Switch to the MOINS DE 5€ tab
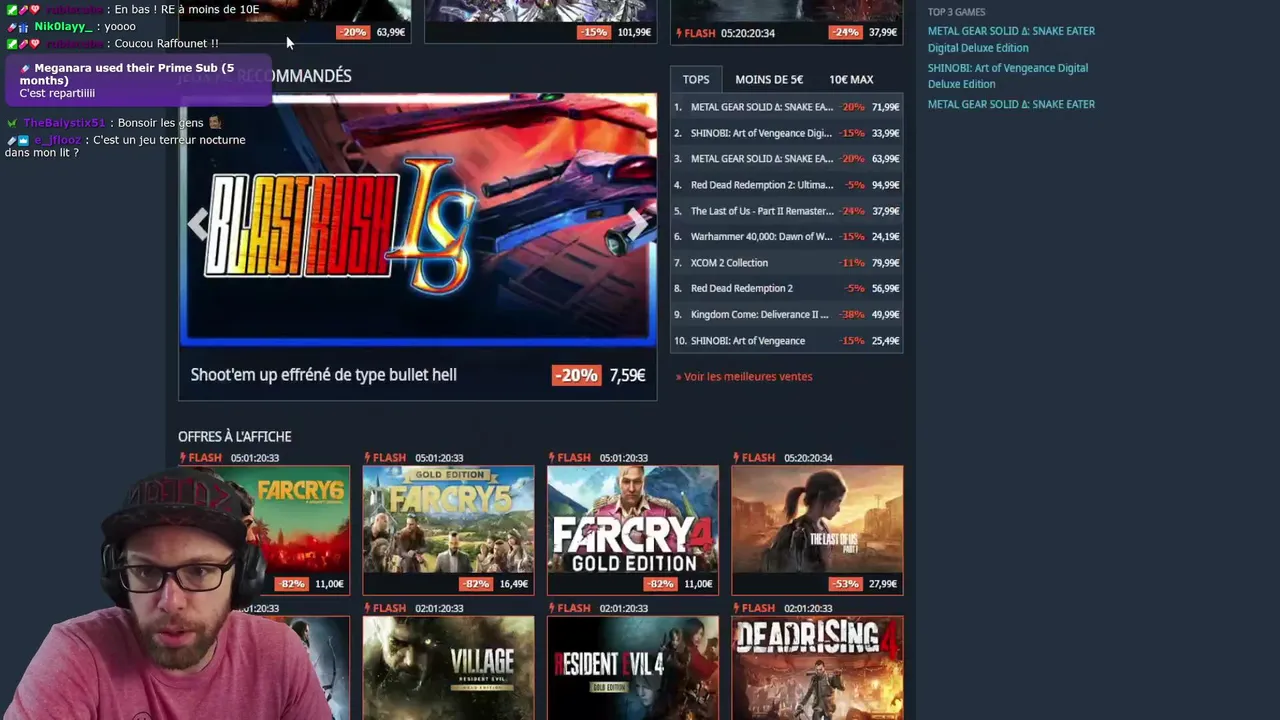This screenshot has width=1280, height=720. (769, 79)
